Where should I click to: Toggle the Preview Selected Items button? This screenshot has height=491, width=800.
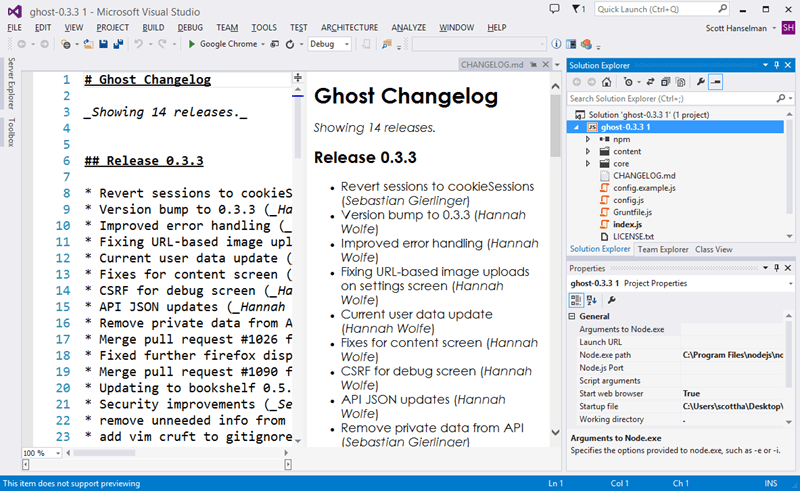coord(717,82)
